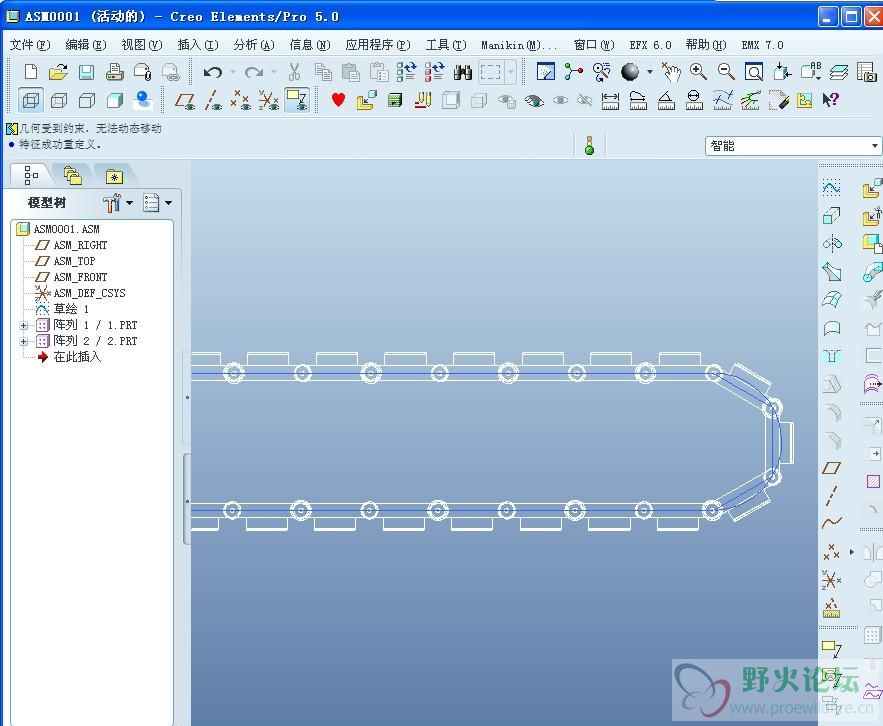
Task: Toggle hidden line display mode
Action: pos(59,100)
